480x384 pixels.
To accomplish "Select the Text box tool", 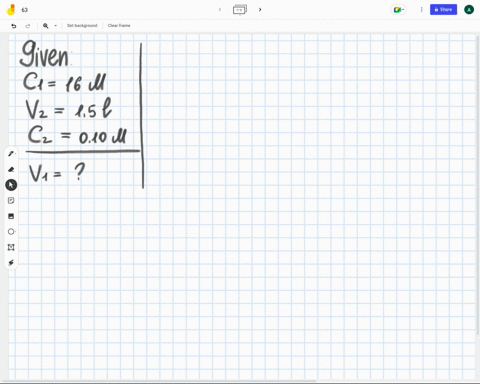I will (x=11, y=247).
